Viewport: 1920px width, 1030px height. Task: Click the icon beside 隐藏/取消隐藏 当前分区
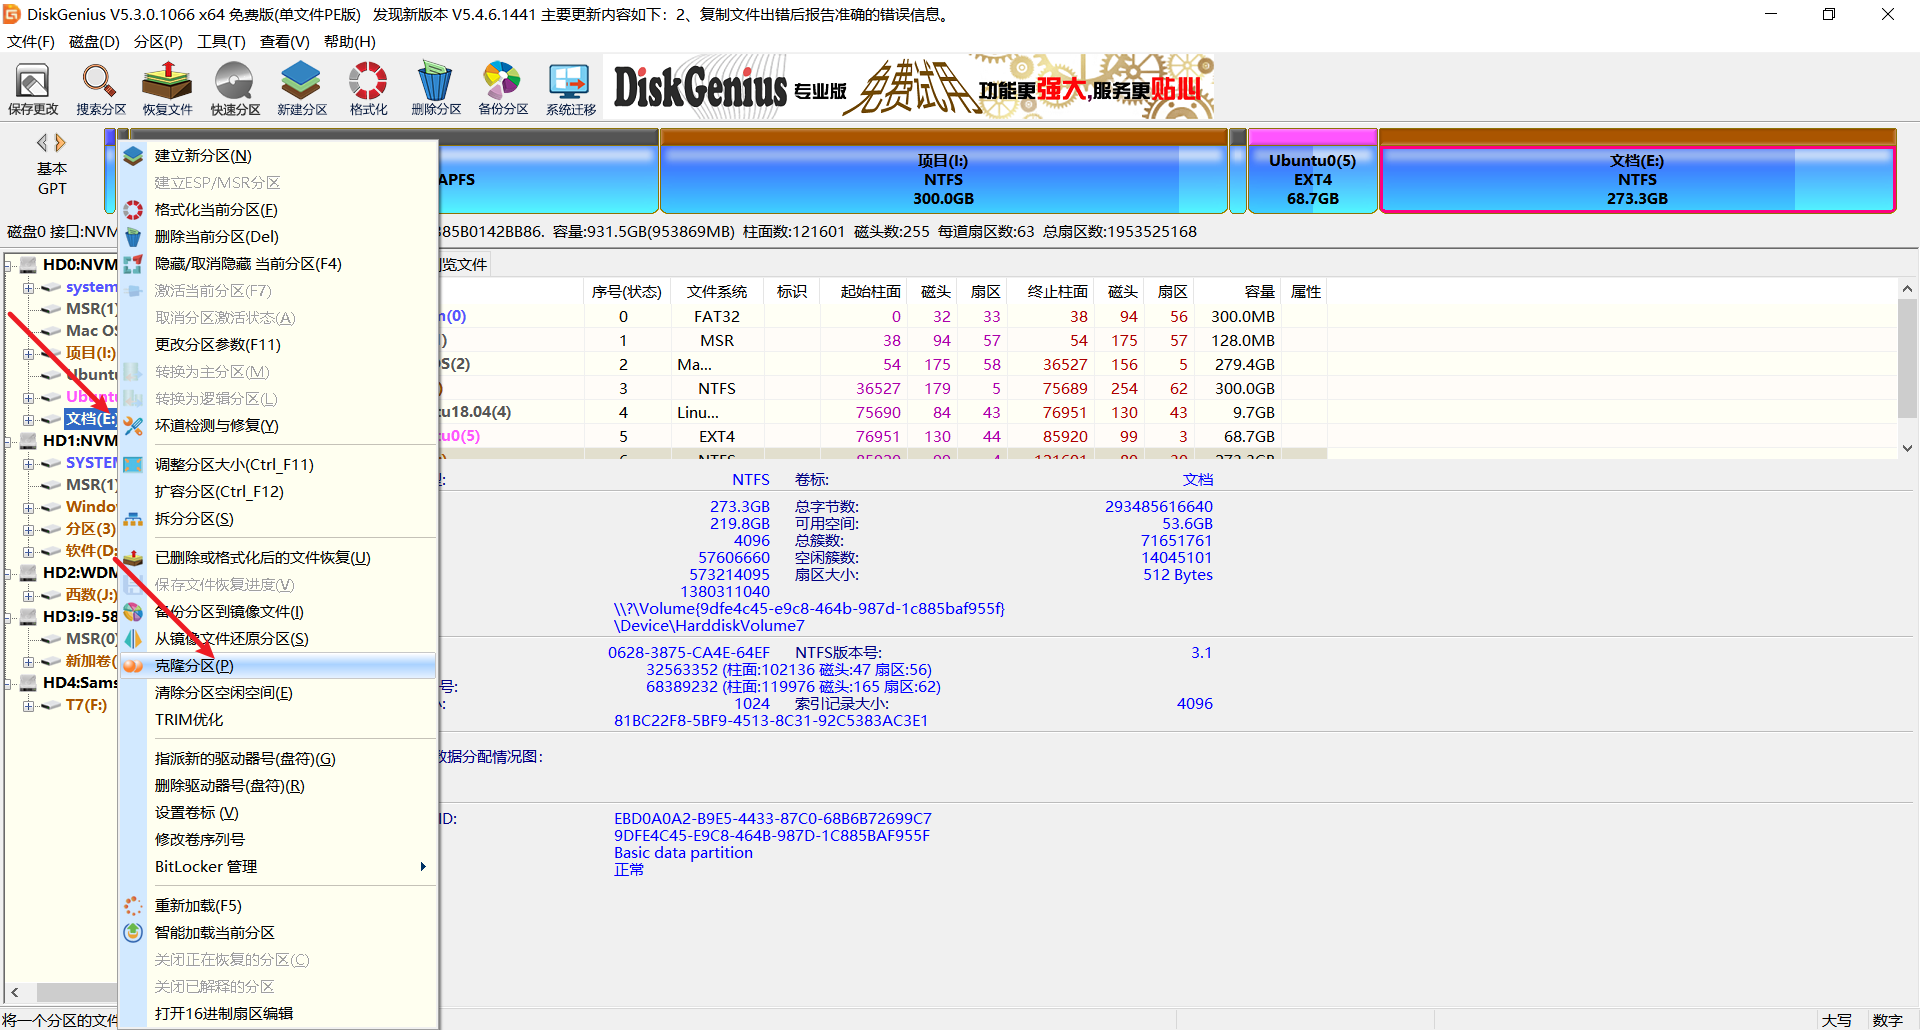tap(133, 264)
